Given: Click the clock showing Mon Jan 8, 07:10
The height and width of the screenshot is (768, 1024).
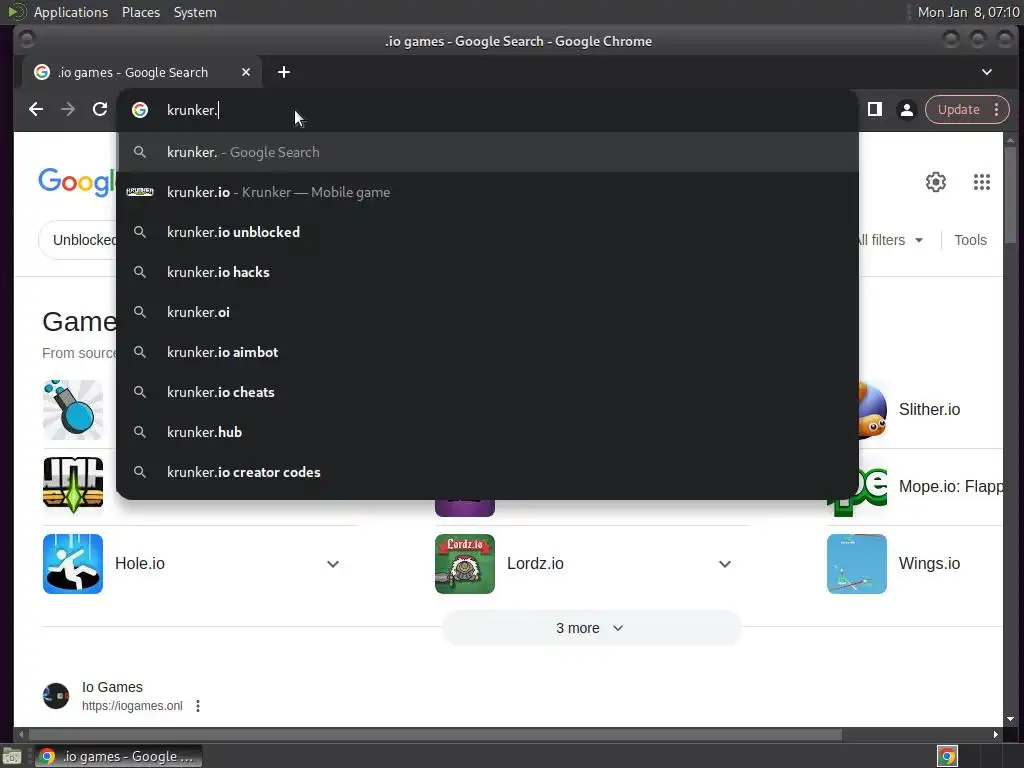Looking at the screenshot, I should (968, 12).
